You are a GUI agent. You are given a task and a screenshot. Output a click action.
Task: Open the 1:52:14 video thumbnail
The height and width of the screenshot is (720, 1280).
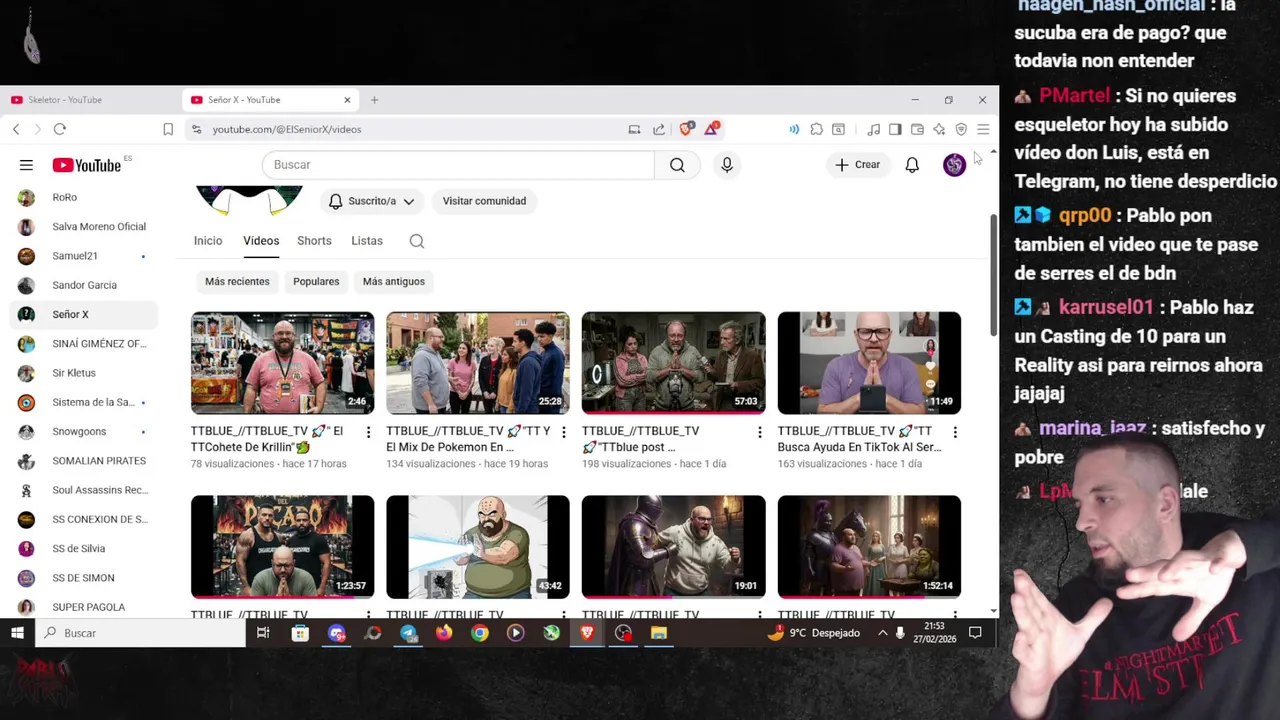[x=869, y=547]
